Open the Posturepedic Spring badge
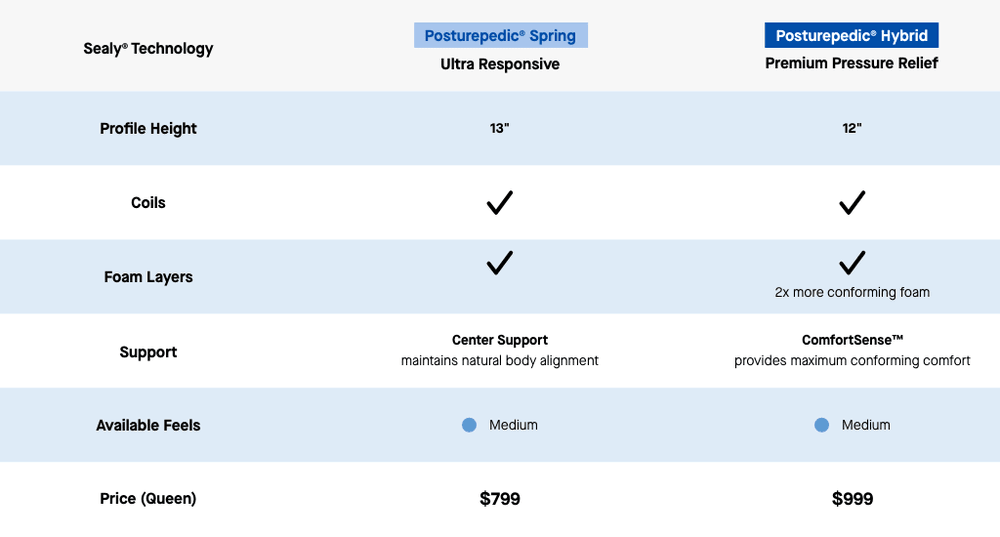This screenshot has width=1000, height=537. 500,36
